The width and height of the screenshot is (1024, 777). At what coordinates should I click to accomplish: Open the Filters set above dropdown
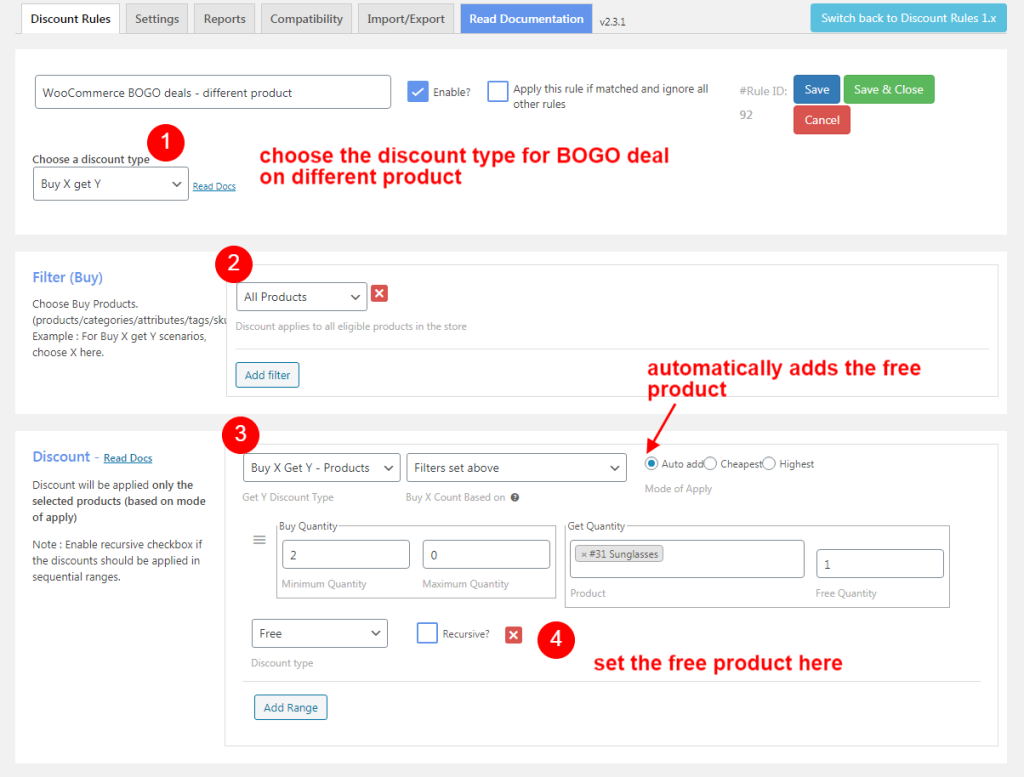click(x=516, y=468)
